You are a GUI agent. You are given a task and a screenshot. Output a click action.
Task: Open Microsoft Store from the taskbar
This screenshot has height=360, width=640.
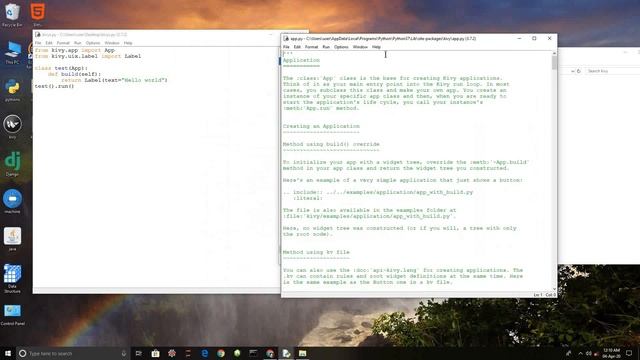coord(156,353)
